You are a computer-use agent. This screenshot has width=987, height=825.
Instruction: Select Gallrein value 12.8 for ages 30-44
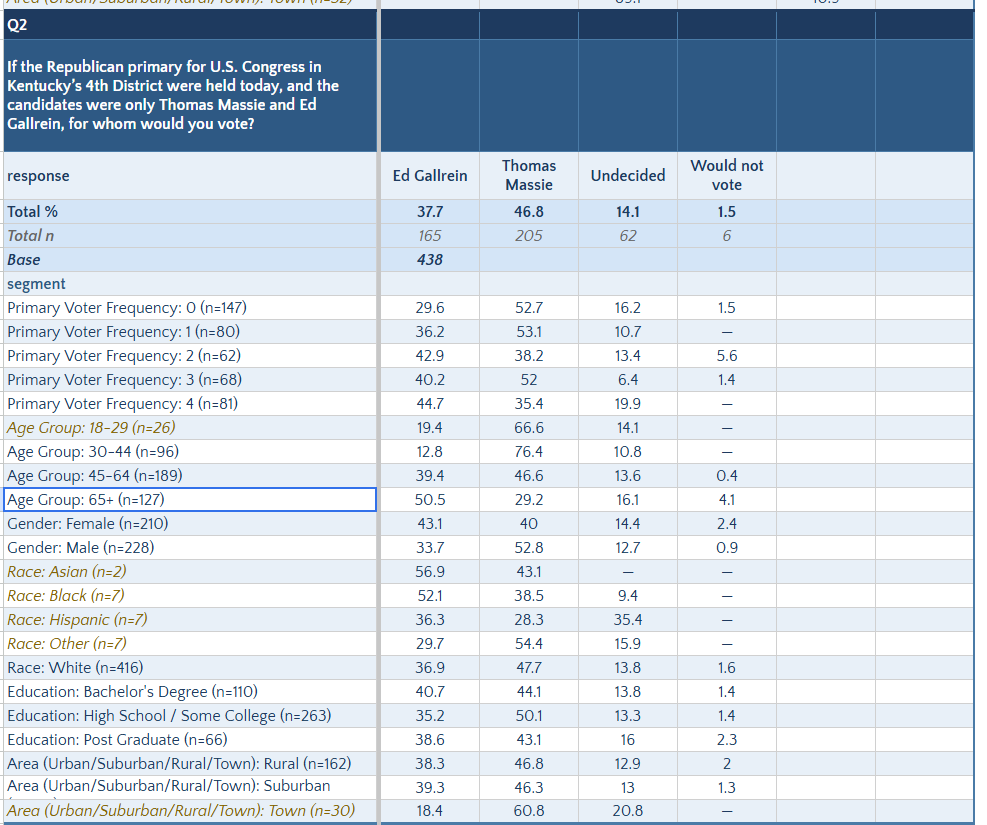430,452
